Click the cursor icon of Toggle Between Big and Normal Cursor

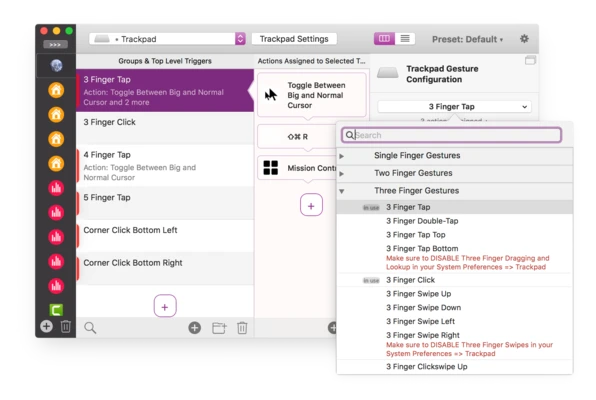(271, 95)
